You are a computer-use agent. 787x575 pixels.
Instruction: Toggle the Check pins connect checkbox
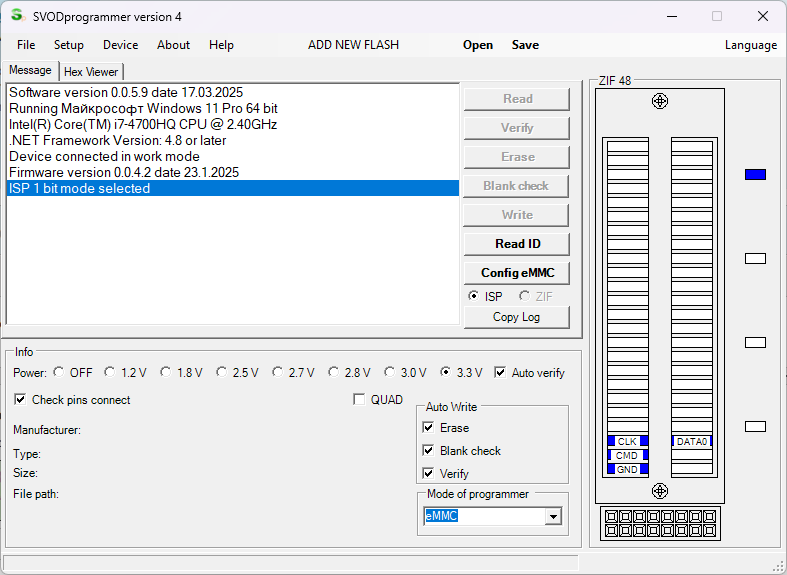(x=20, y=399)
